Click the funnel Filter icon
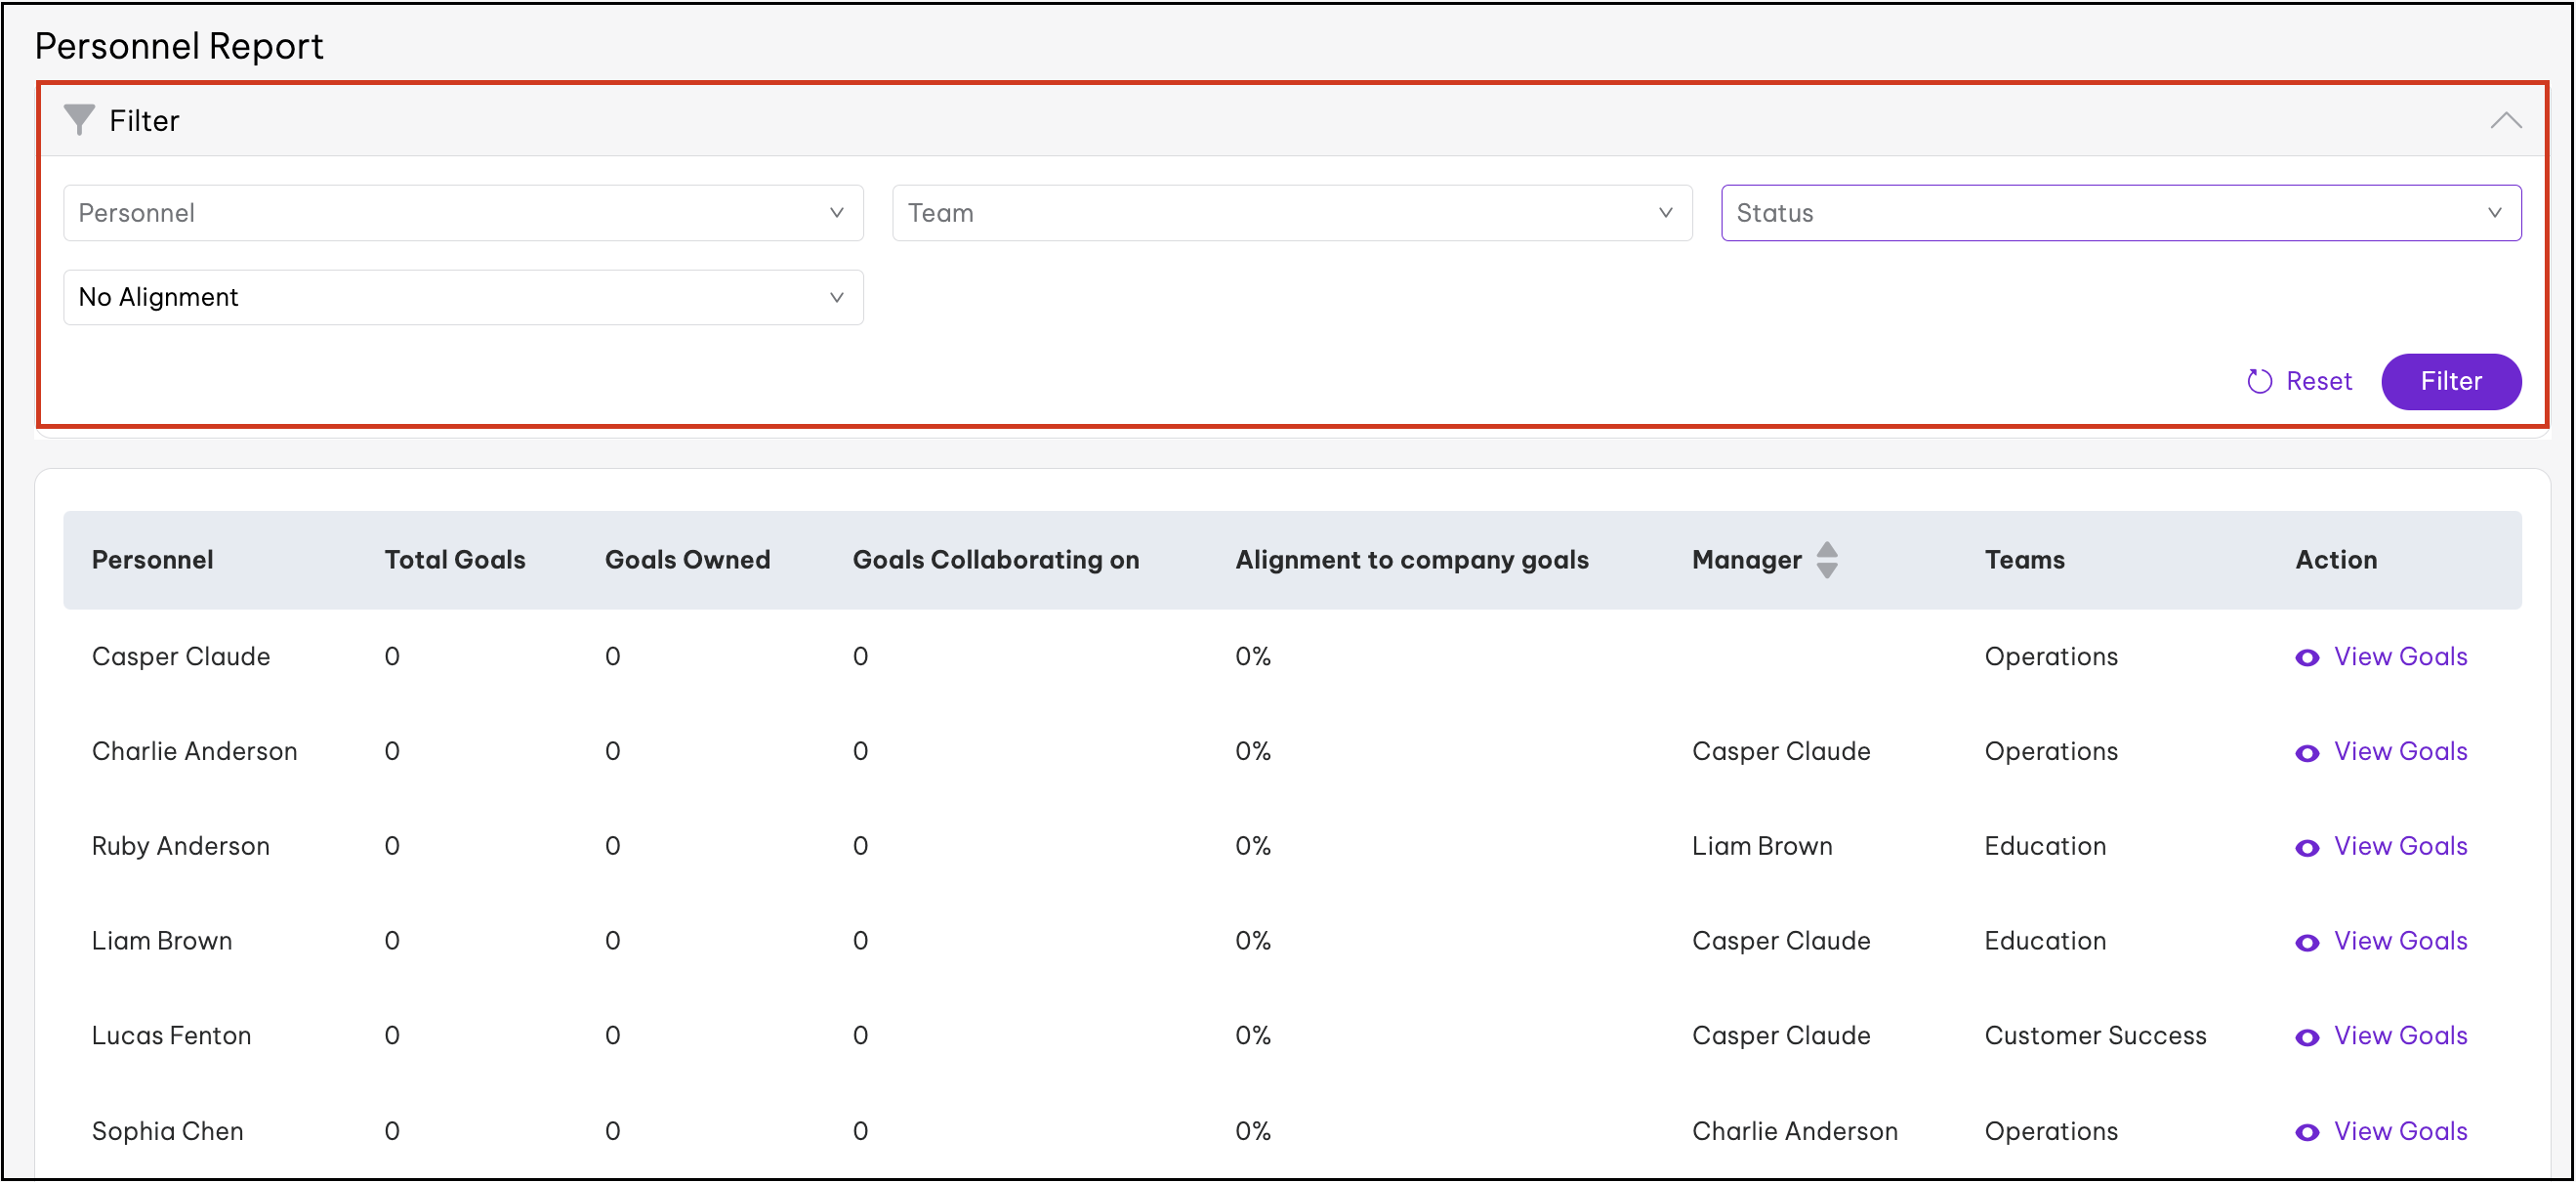Image resolution: width=2576 pixels, height=1182 pixels. tap(78, 119)
